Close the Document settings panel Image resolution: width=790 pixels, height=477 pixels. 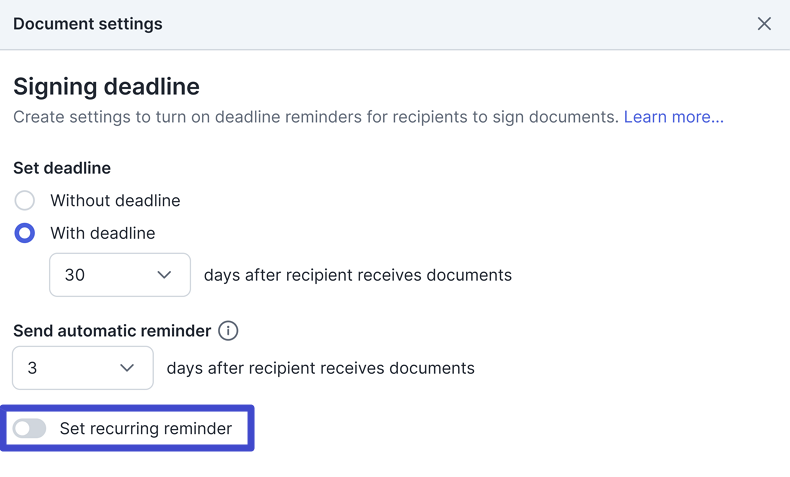coord(764,23)
